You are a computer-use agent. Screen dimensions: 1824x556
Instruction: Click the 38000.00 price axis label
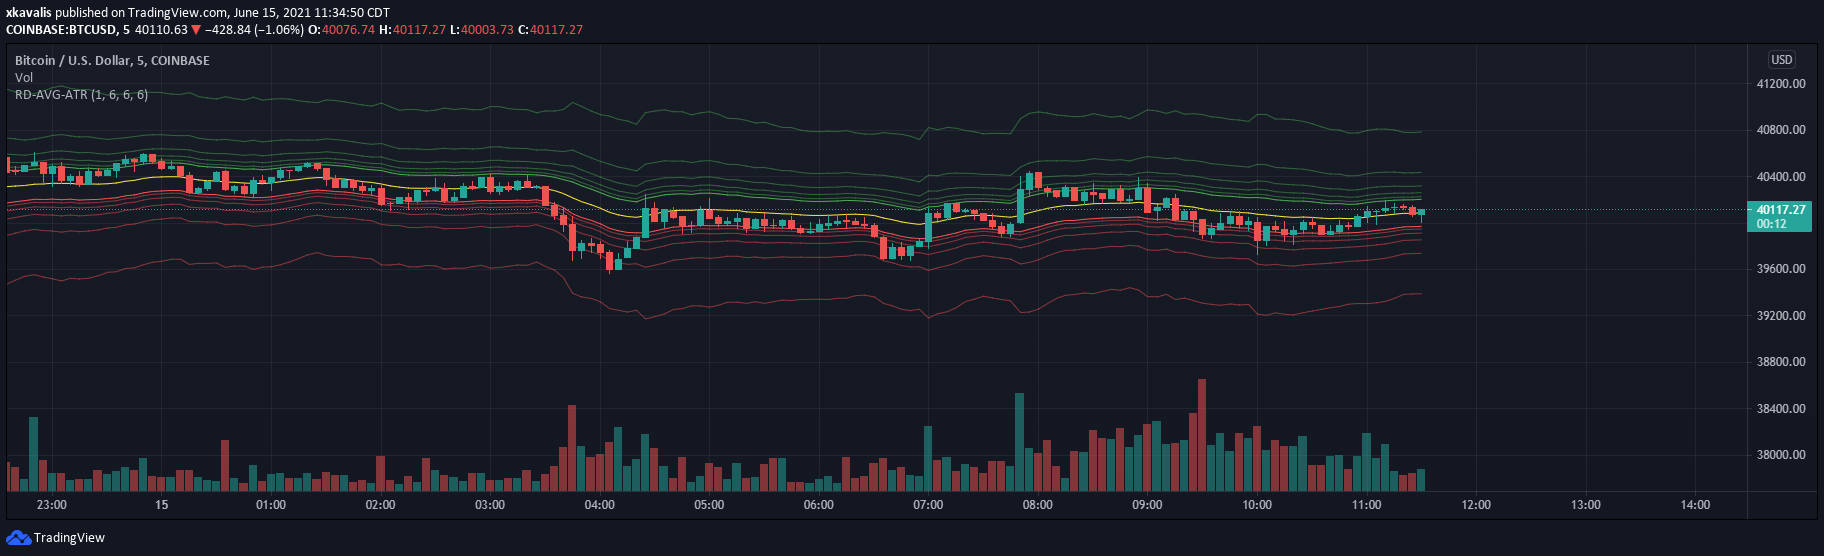(x=1781, y=455)
